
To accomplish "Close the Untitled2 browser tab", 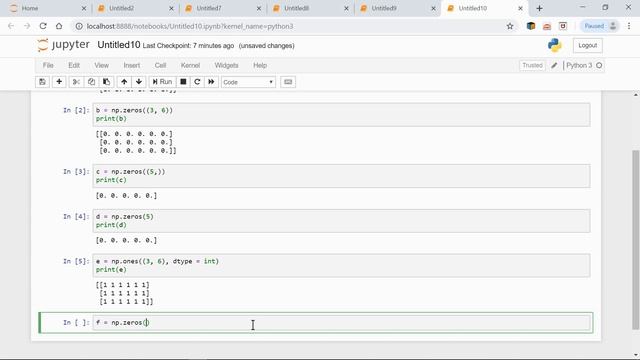I will pyautogui.click(x=171, y=8).
